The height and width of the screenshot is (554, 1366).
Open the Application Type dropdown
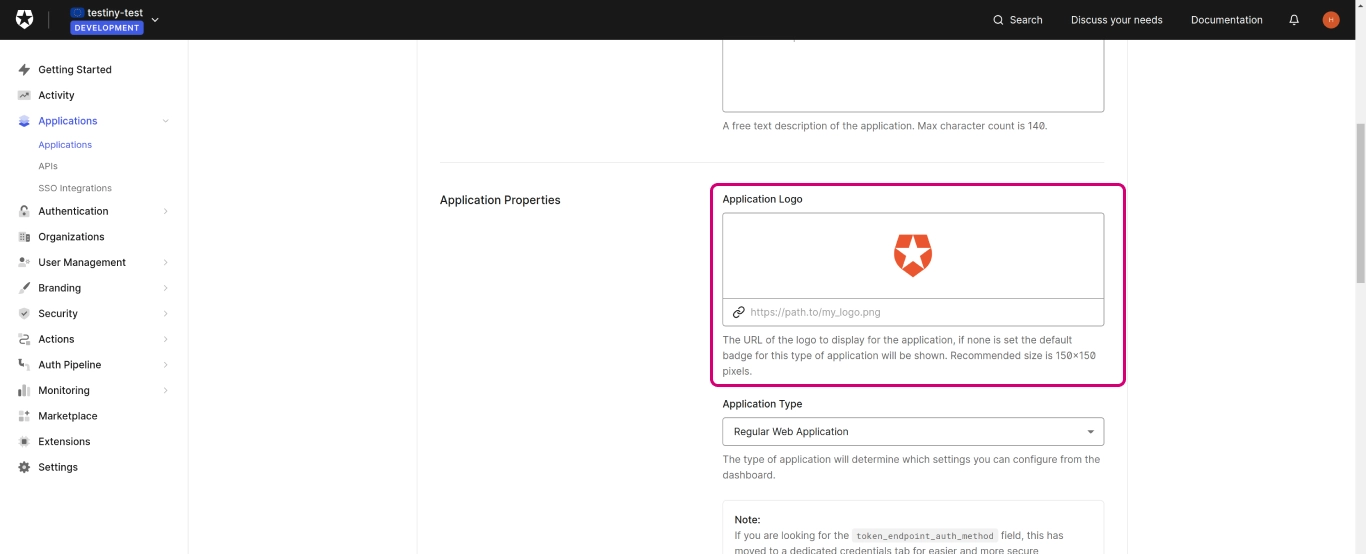(x=912, y=432)
